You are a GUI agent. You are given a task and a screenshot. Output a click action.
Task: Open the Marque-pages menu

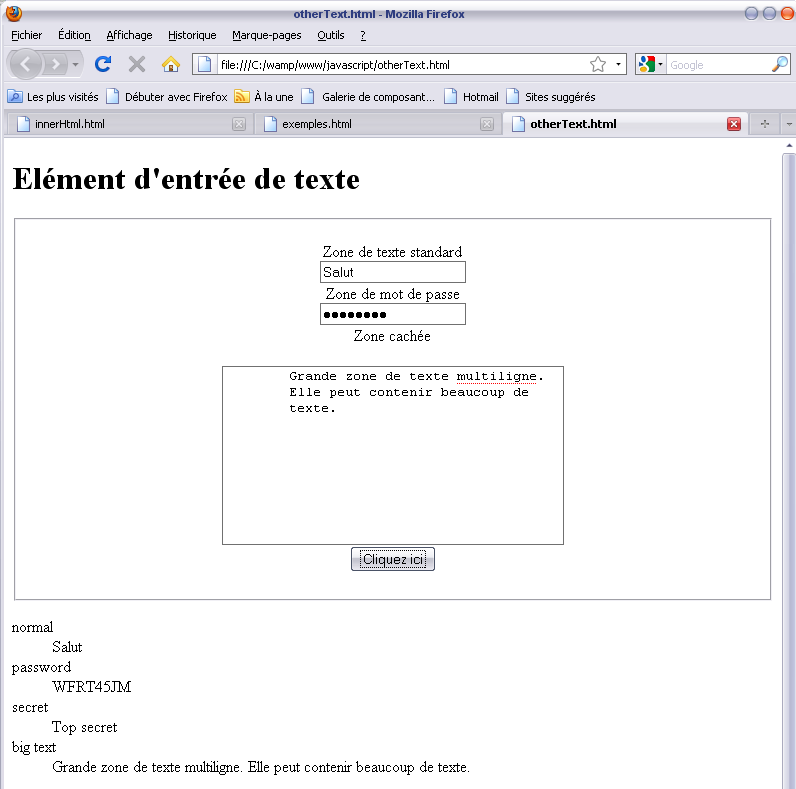pos(266,35)
